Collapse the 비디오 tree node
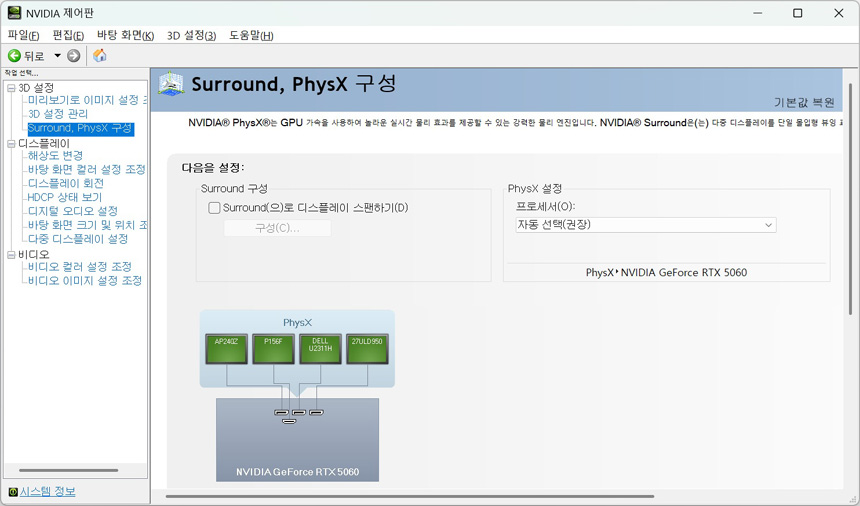Image resolution: width=860 pixels, height=506 pixels. [x=11, y=255]
